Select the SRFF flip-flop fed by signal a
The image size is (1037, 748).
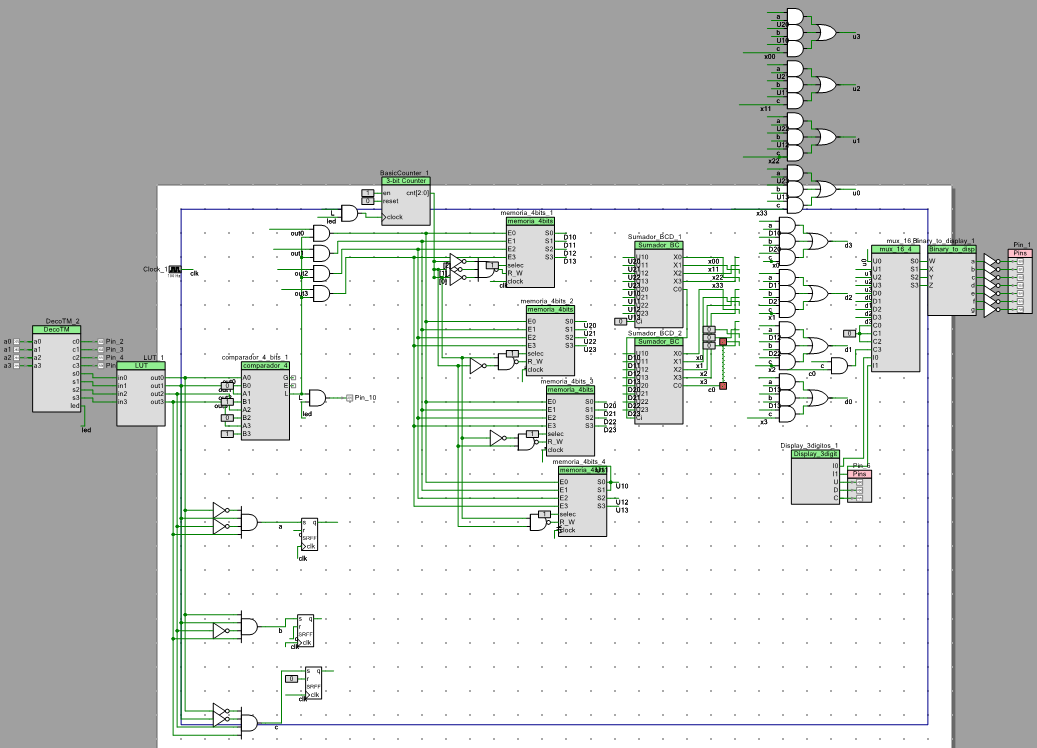pos(309,534)
